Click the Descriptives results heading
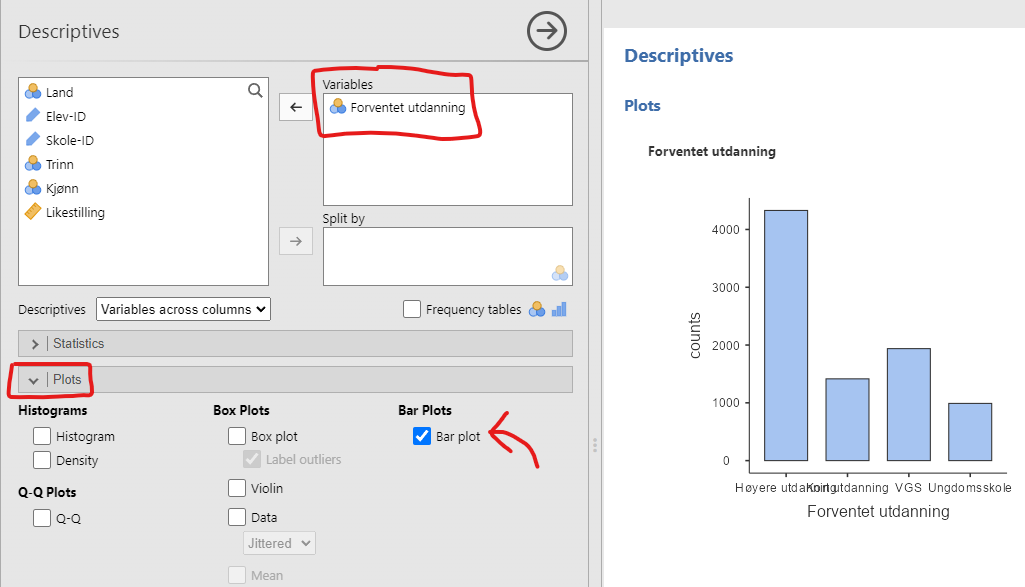The height and width of the screenshot is (587, 1025). tap(678, 56)
